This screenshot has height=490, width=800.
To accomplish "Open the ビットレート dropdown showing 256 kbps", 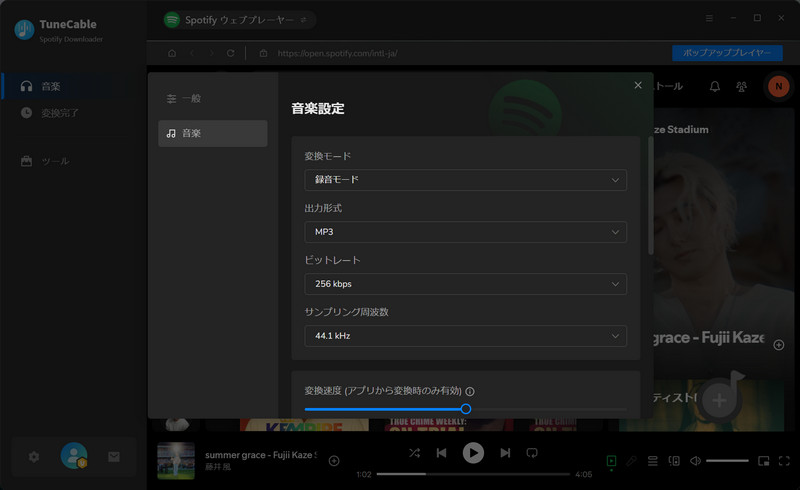I will click(x=465, y=284).
